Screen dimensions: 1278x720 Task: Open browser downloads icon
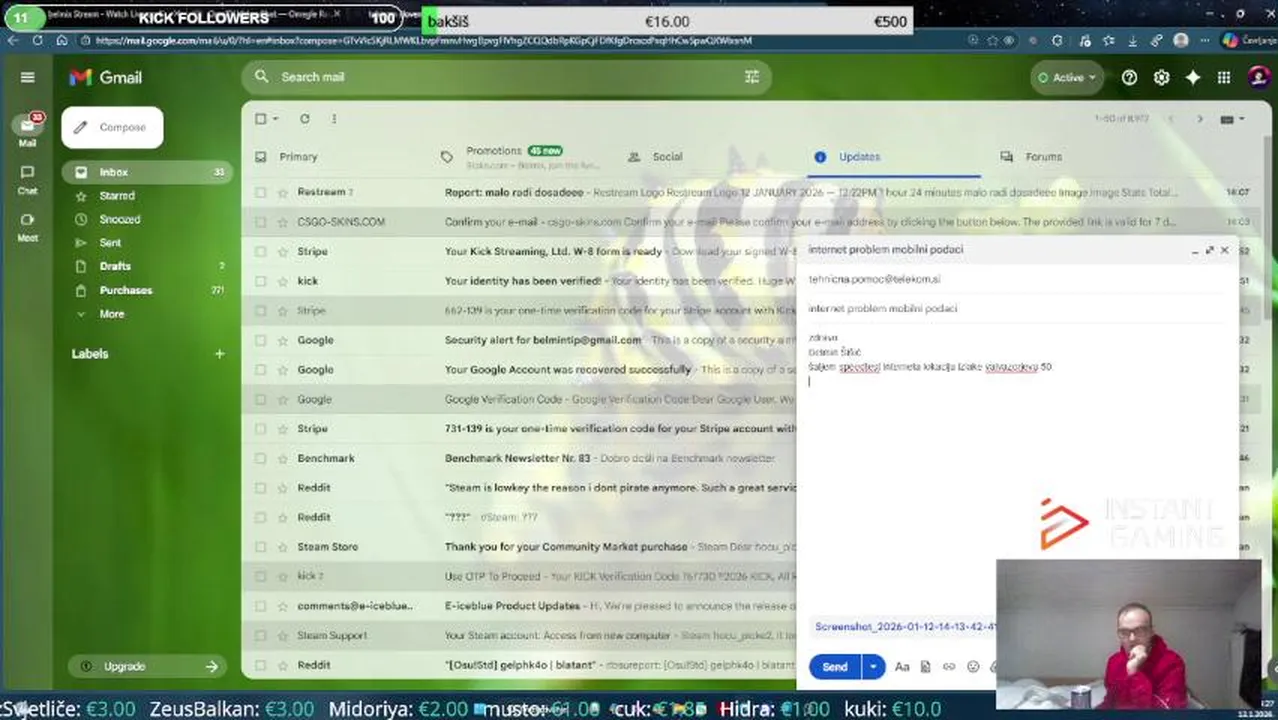point(1133,41)
